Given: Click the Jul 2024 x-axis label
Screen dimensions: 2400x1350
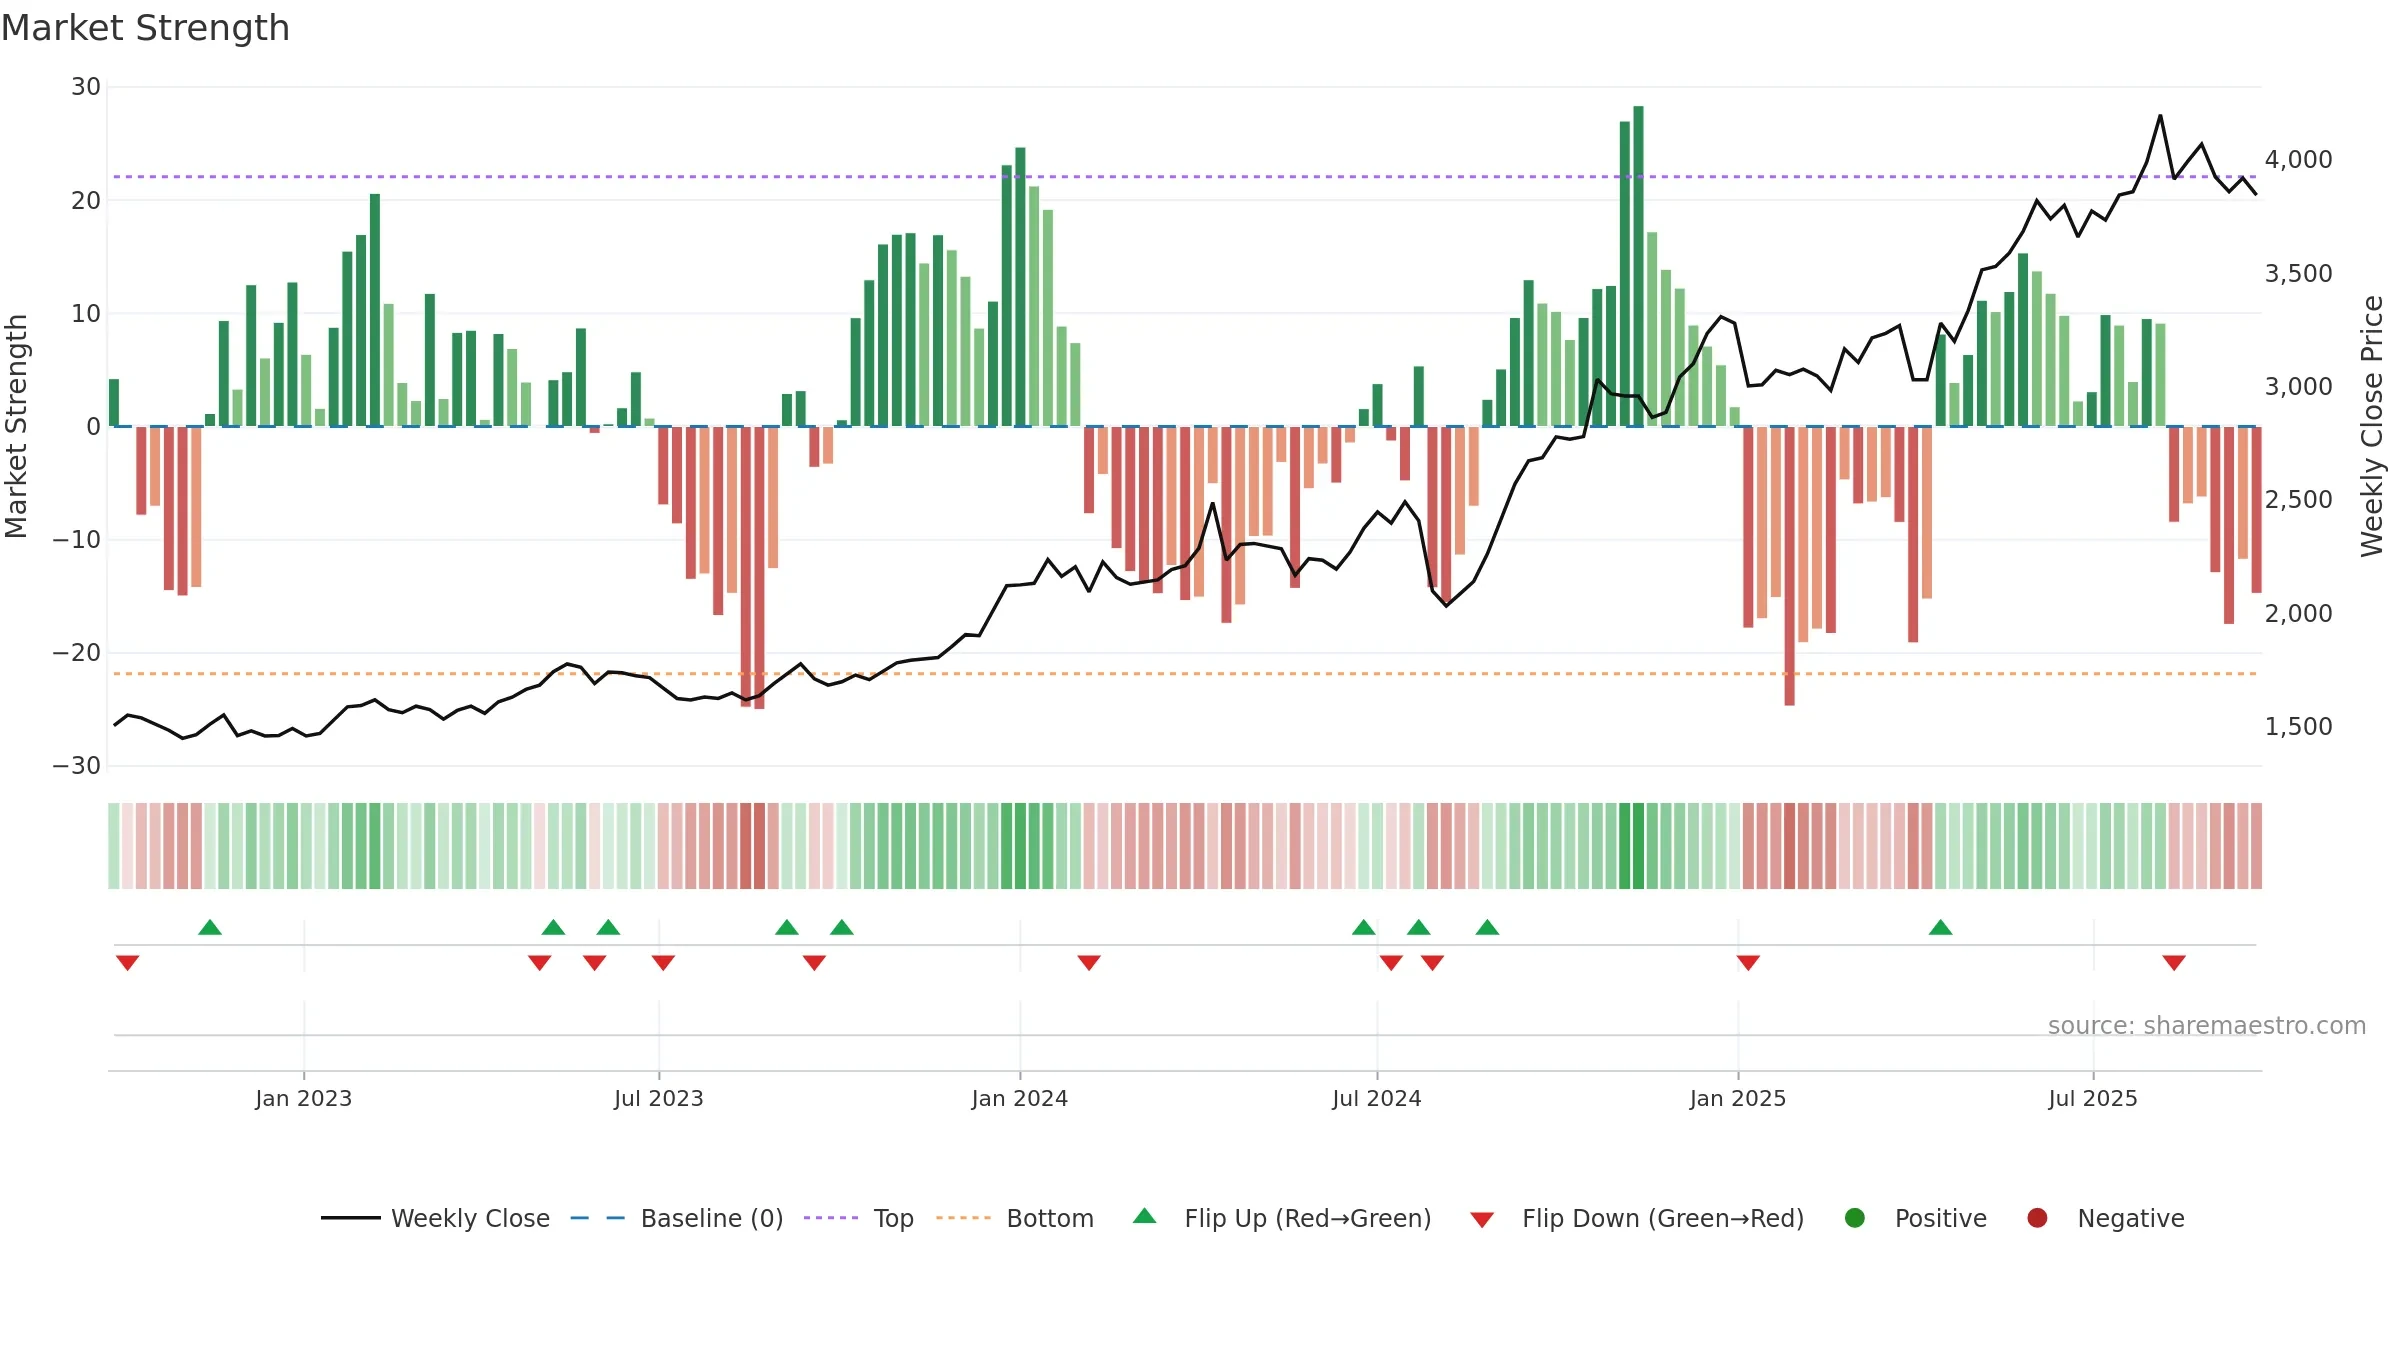Looking at the screenshot, I should [1377, 1098].
